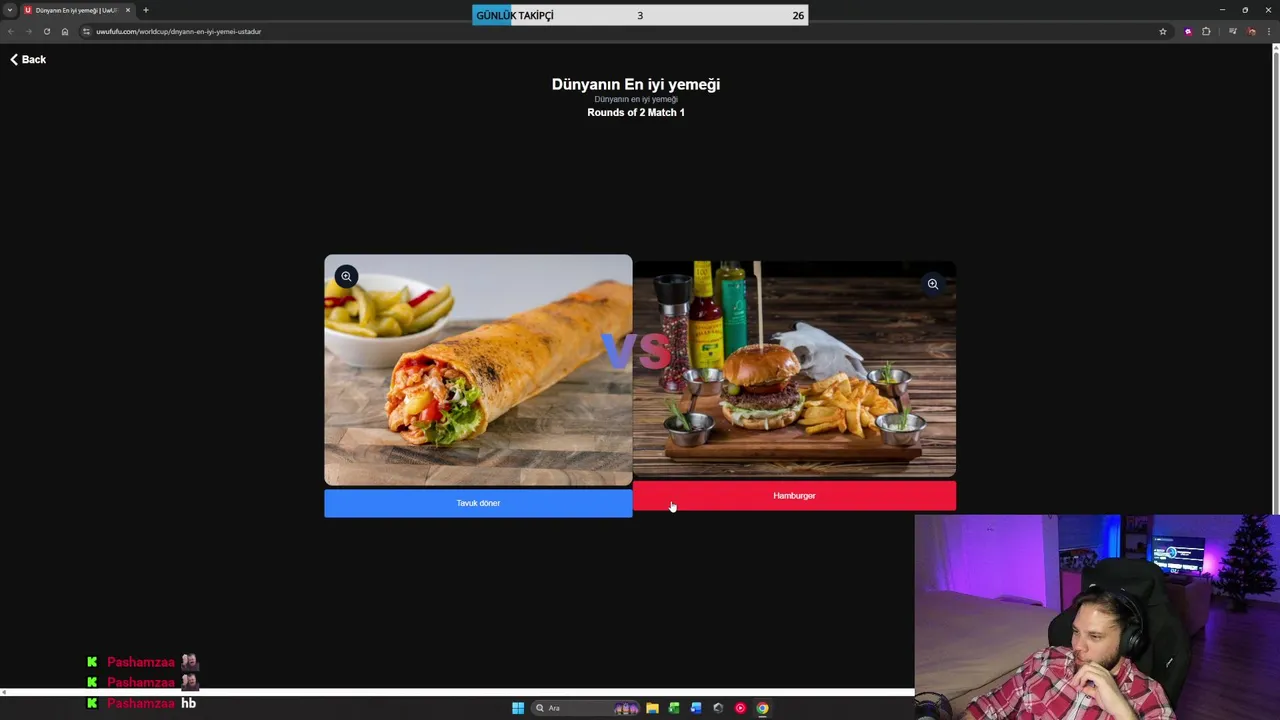Image resolution: width=1280 pixels, height=720 pixels.
Task: Open Chrome from the taskbar
Action: (762, 708)
